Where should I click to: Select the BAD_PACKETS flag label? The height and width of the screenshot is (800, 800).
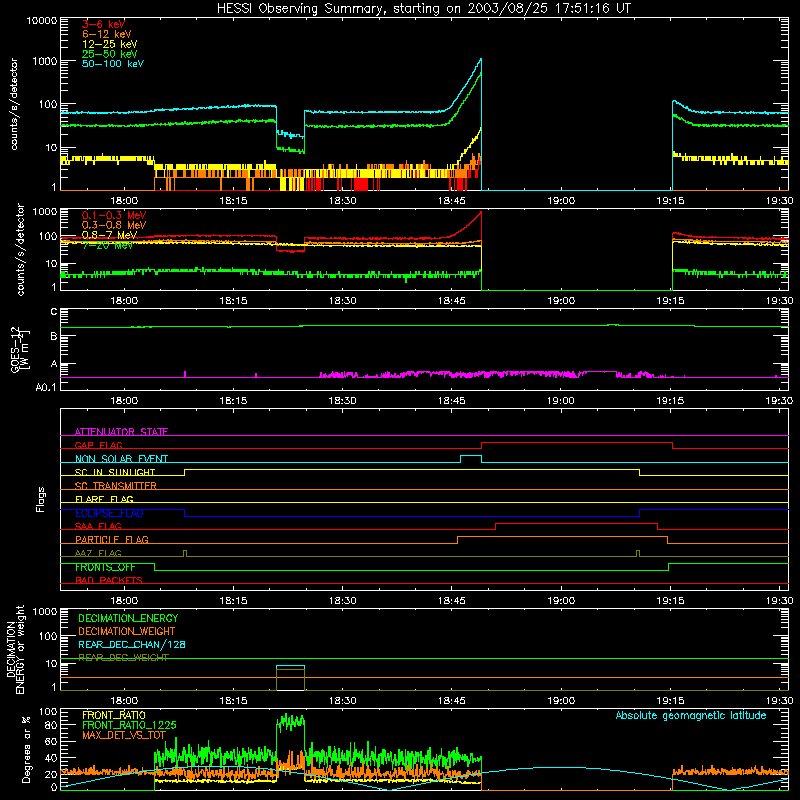(109, 580)
